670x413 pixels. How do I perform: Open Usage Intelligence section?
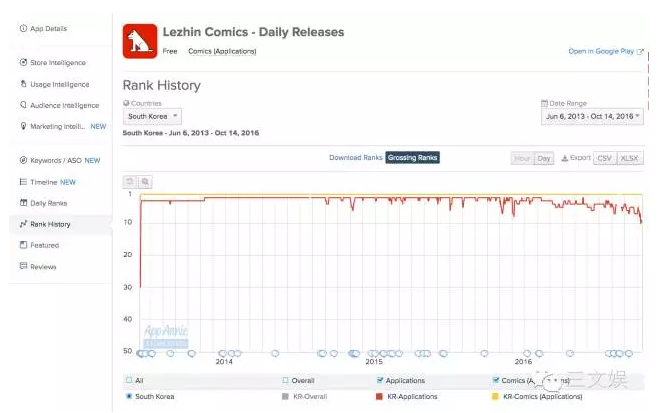pos(59,84)
